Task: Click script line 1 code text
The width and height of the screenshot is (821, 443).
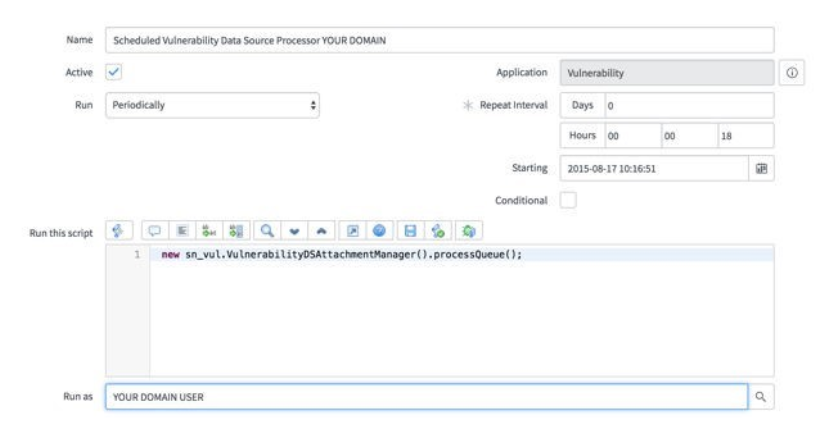Action: pyautogui.click(x=341, y=254)
